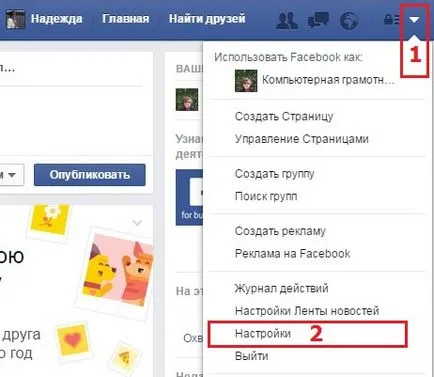The image size is (434, 377).
Task: Open Журнал действий menu item
Action: 281,288
